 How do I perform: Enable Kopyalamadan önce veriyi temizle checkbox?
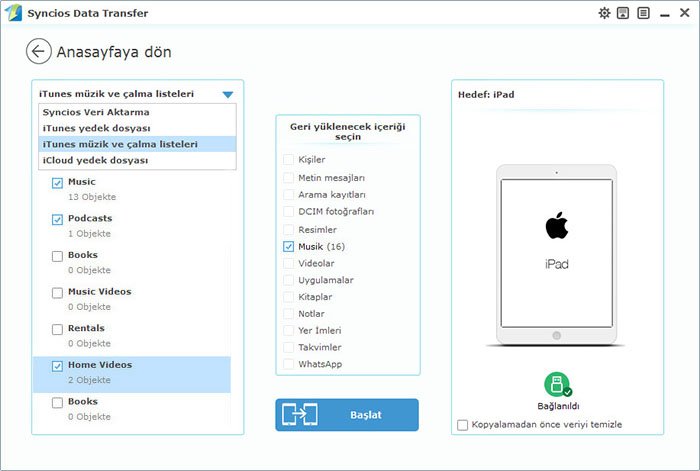point(462,425)
